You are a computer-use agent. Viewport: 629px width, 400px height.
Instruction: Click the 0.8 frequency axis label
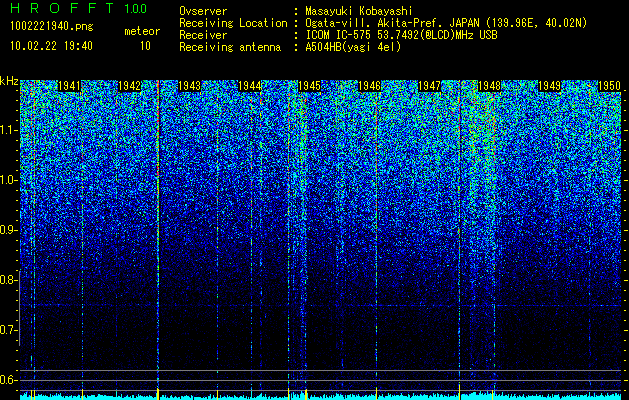(x=8, y=280)
